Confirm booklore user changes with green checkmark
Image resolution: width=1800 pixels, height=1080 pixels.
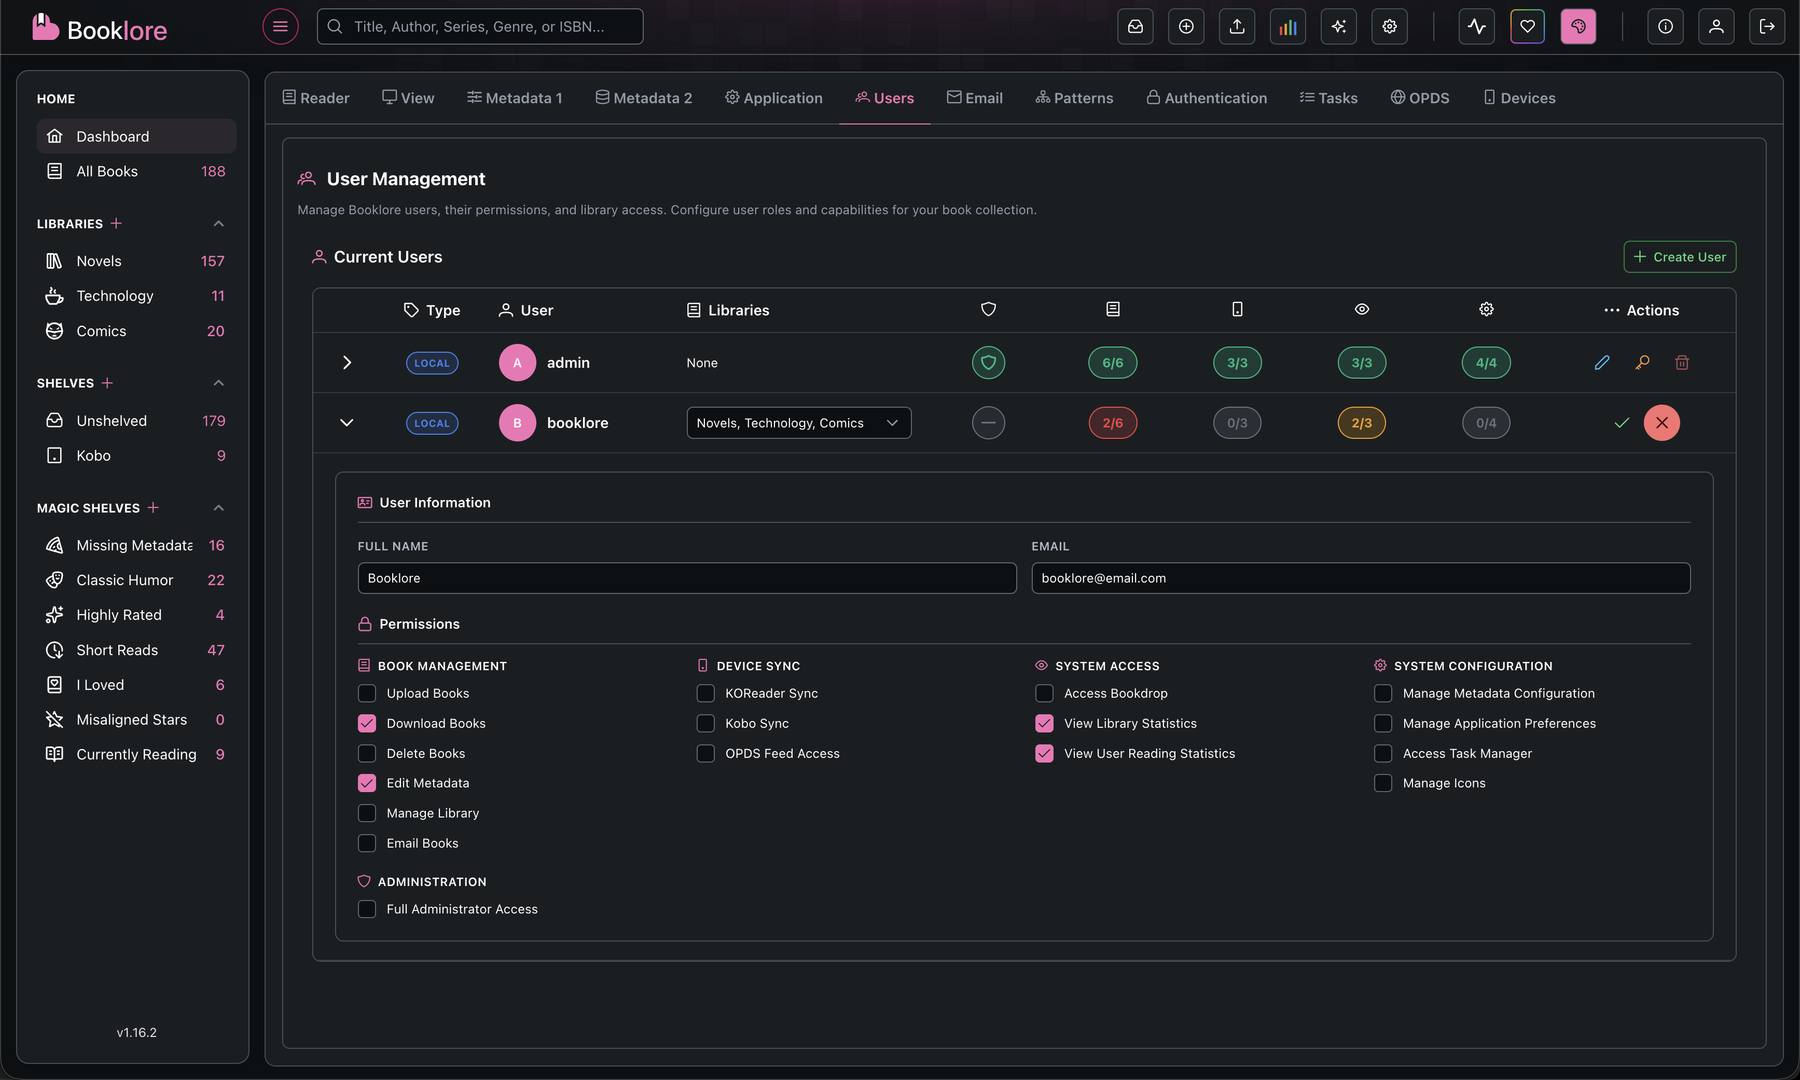1621,422
